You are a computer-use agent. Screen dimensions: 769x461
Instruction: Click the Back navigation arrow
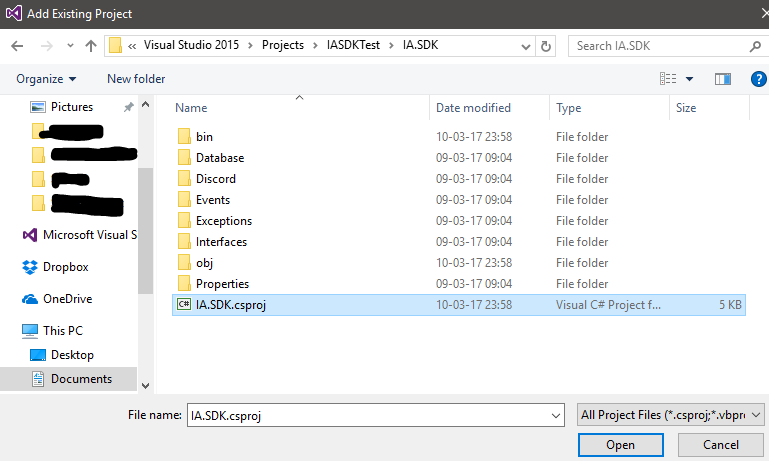(x=17, y=46)
